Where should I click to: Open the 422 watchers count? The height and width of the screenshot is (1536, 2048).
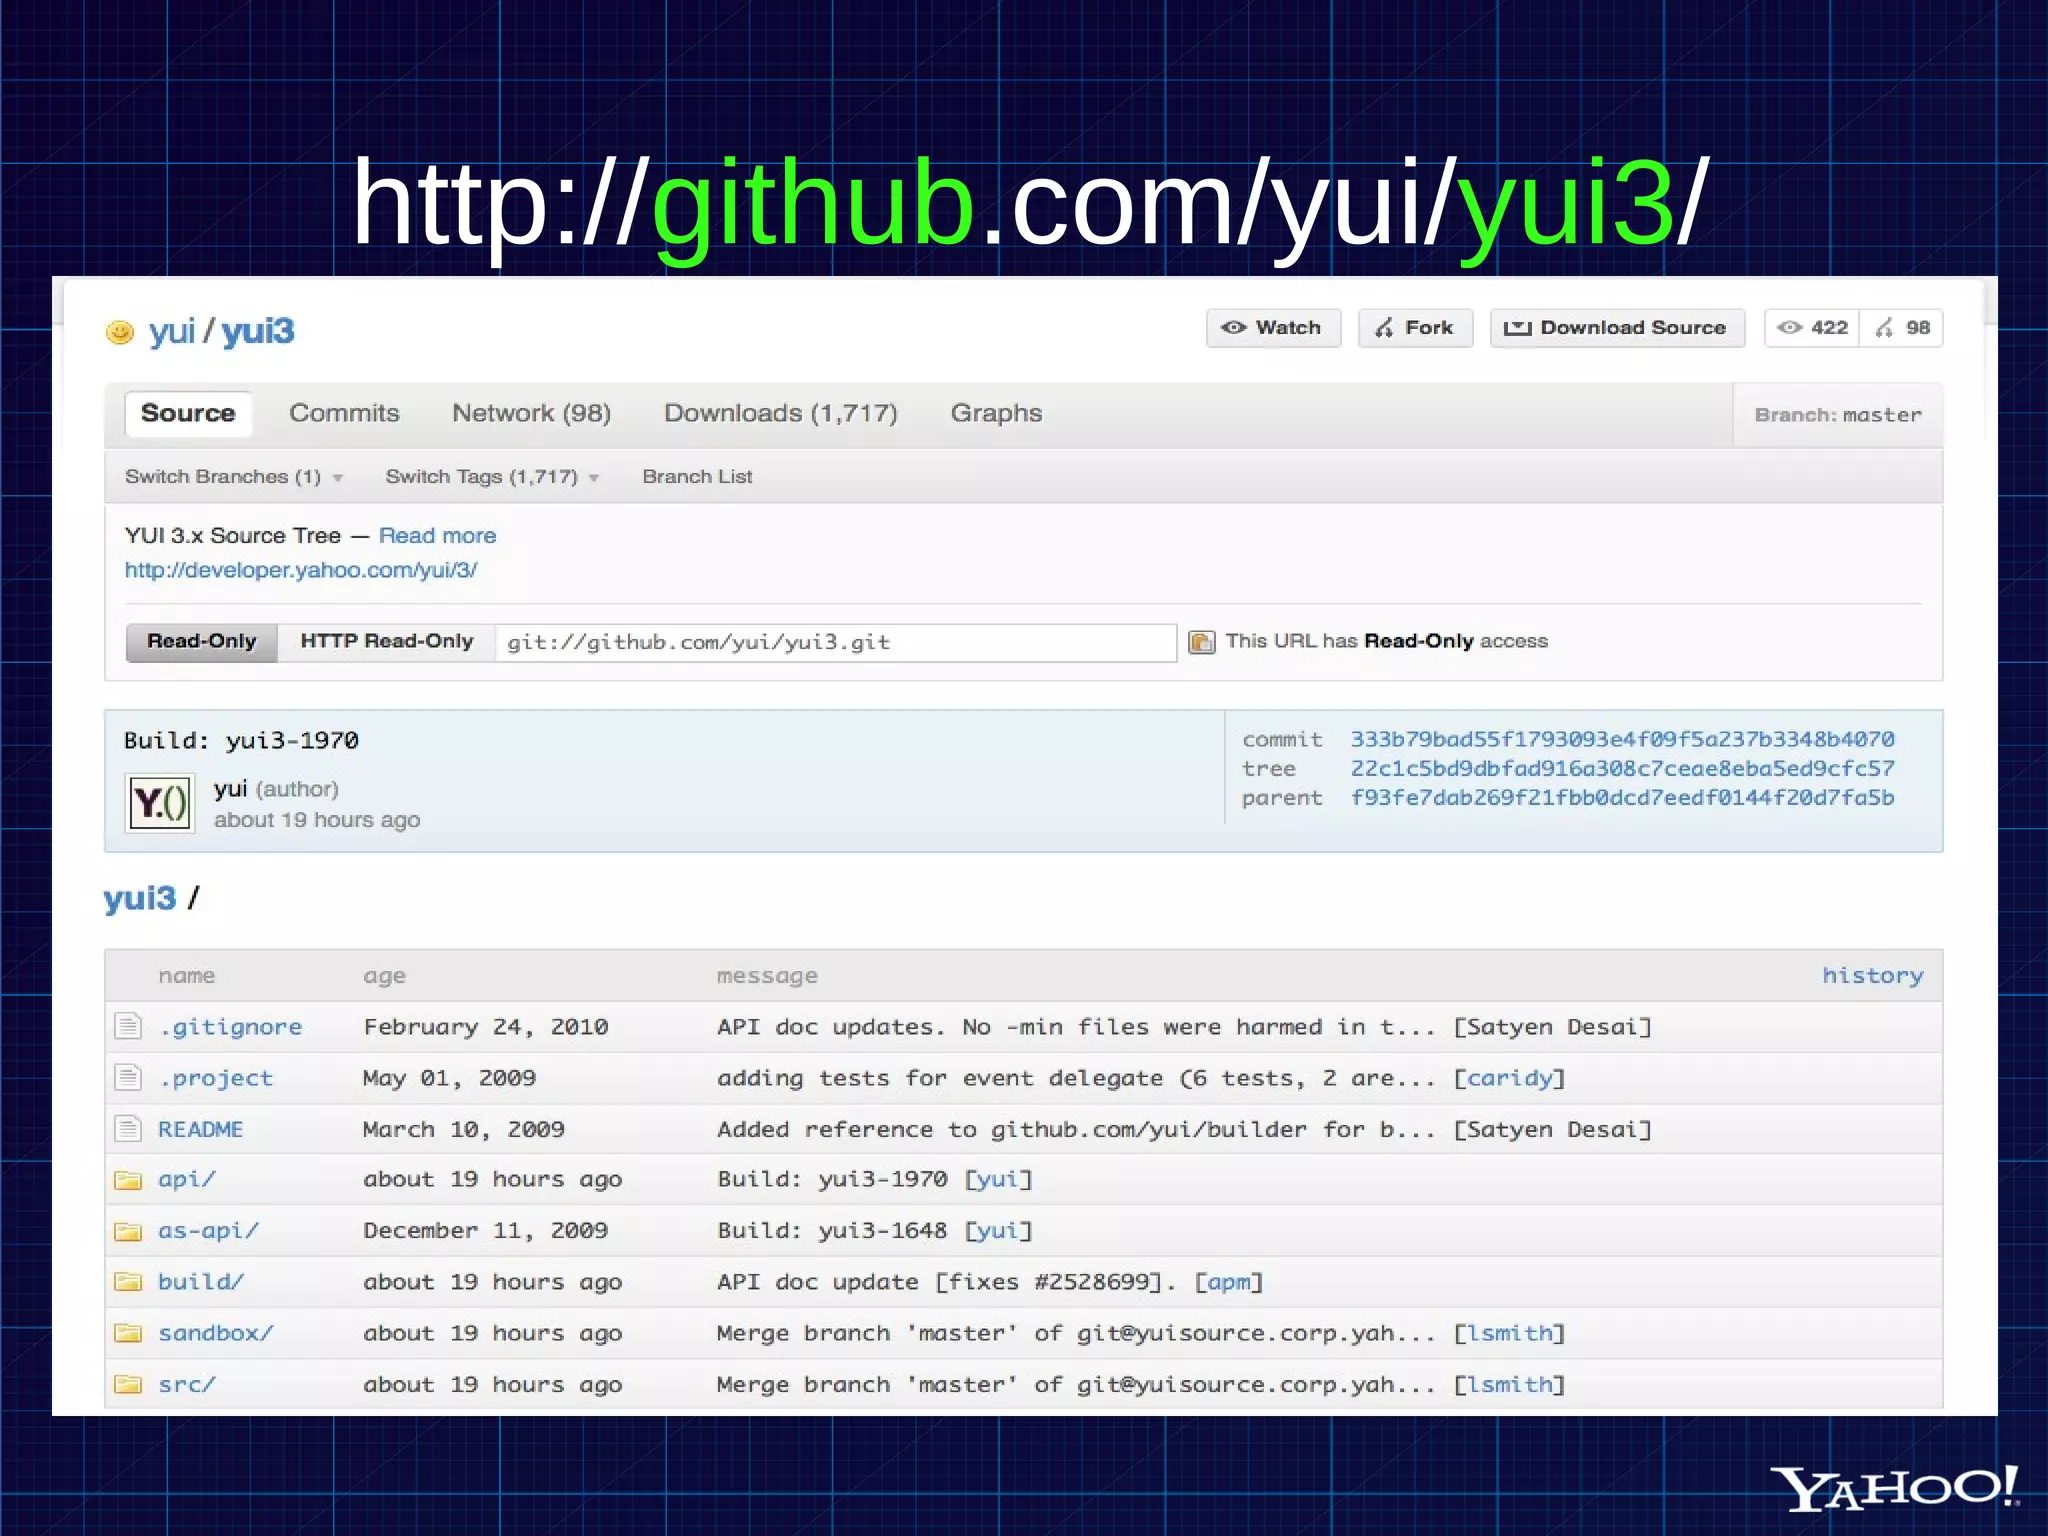(x=1813, y=328)
